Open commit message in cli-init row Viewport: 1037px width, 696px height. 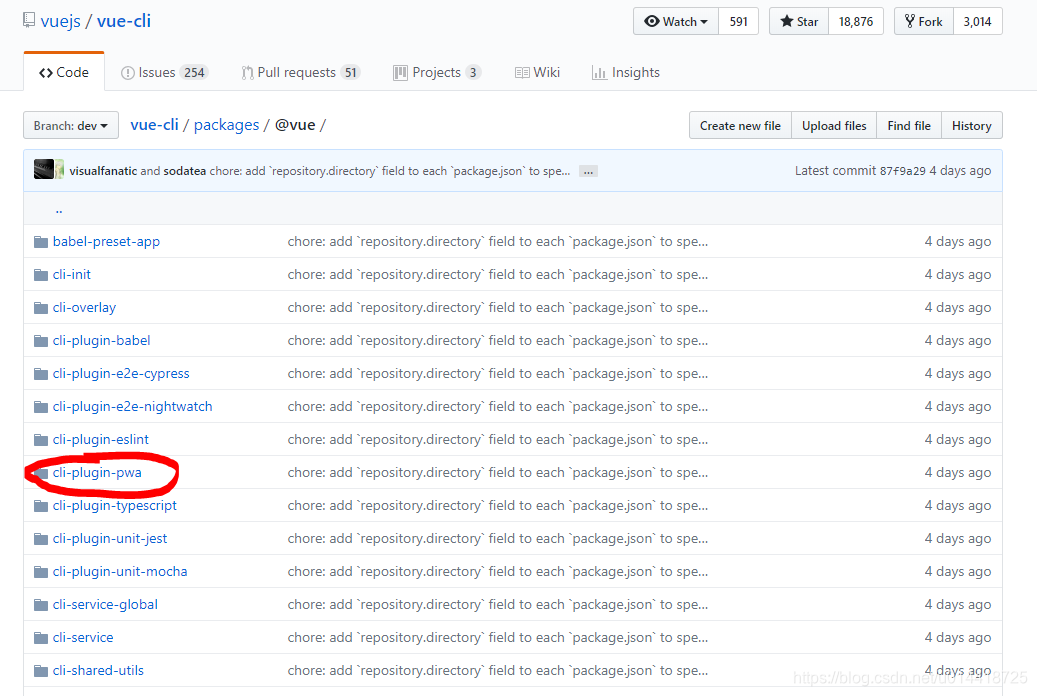(x=497, y=275)
